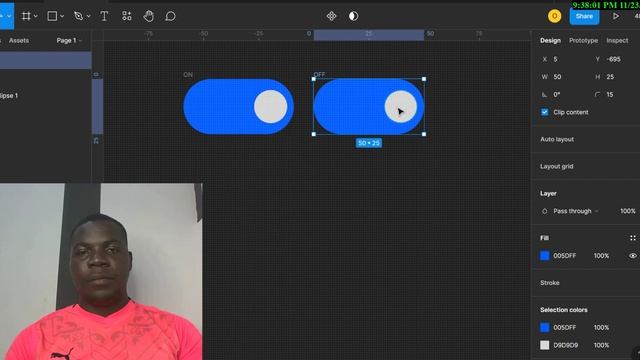Toggle the Clip content checkbox
This screenshot has width=640, height=360.
(x=544, y=112)
